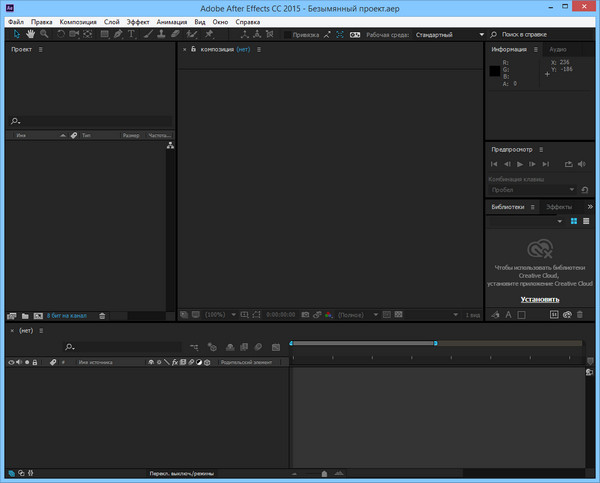Switch libraries to grid view

tap(574, 221)
